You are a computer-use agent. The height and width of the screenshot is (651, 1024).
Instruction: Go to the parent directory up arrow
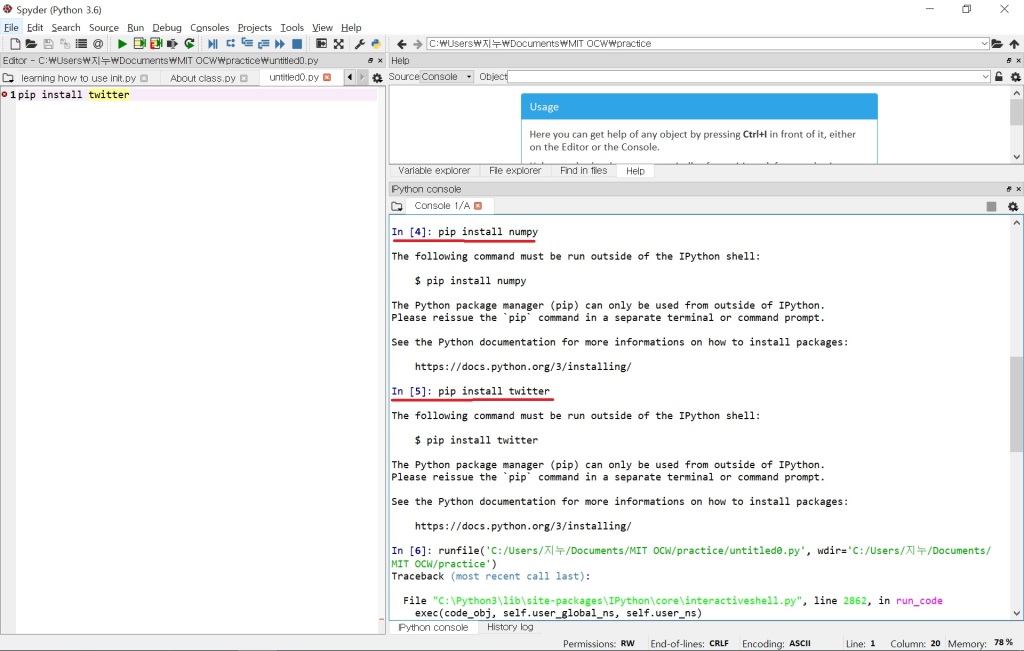[1014, 44]
